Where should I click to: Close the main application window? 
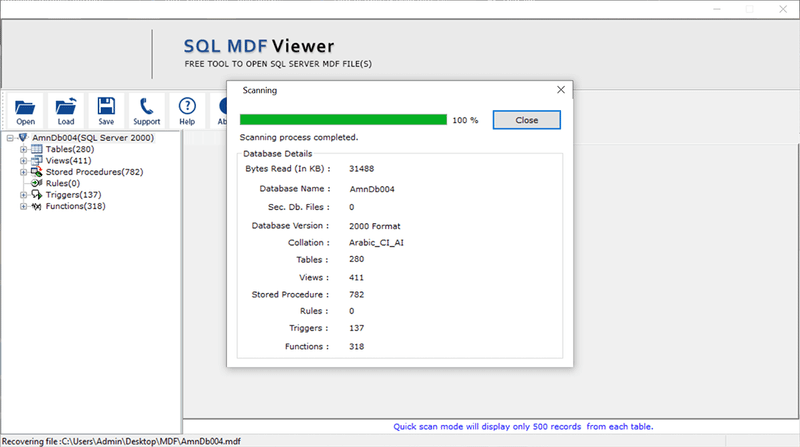pos(783,9)
